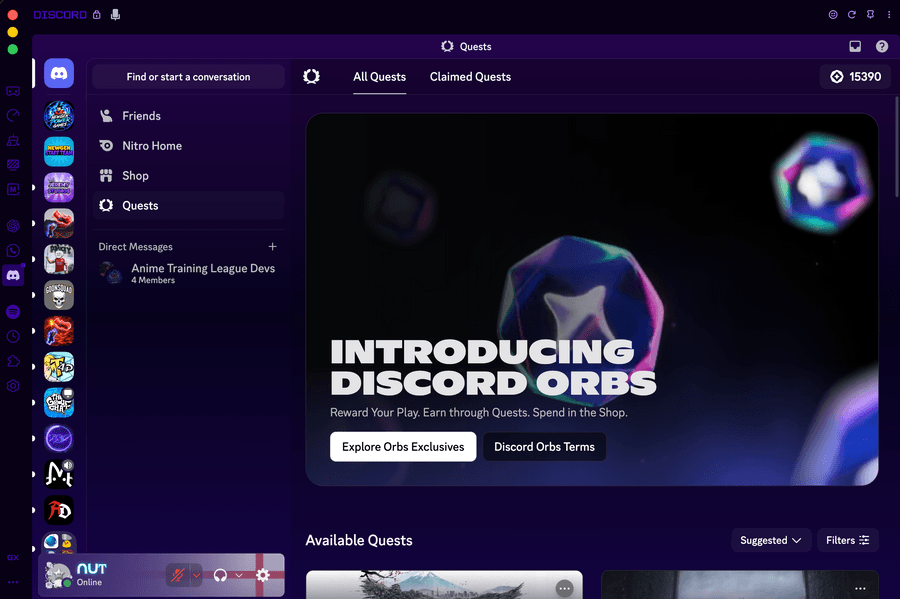The width and height of the screenshot is (900, 599).
Task: Open the WhatsApp sidebar messenger
Action: [x=13, y=251]
